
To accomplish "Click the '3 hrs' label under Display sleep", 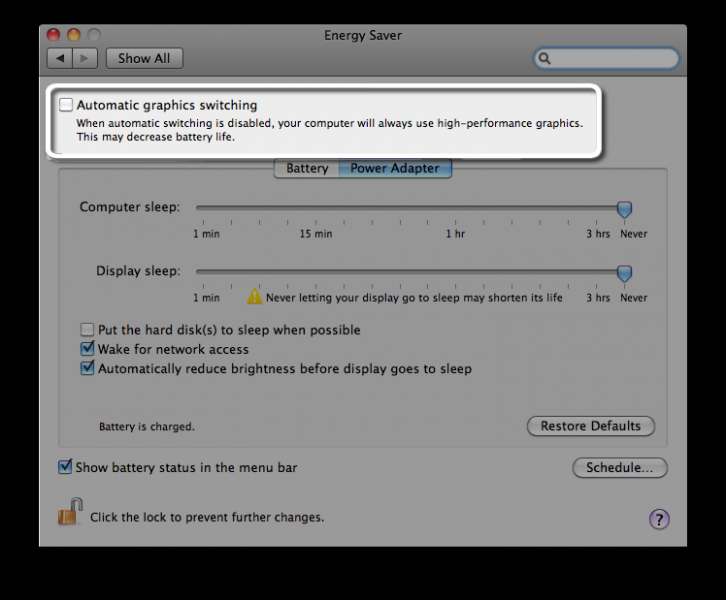I will pos(598,298).
